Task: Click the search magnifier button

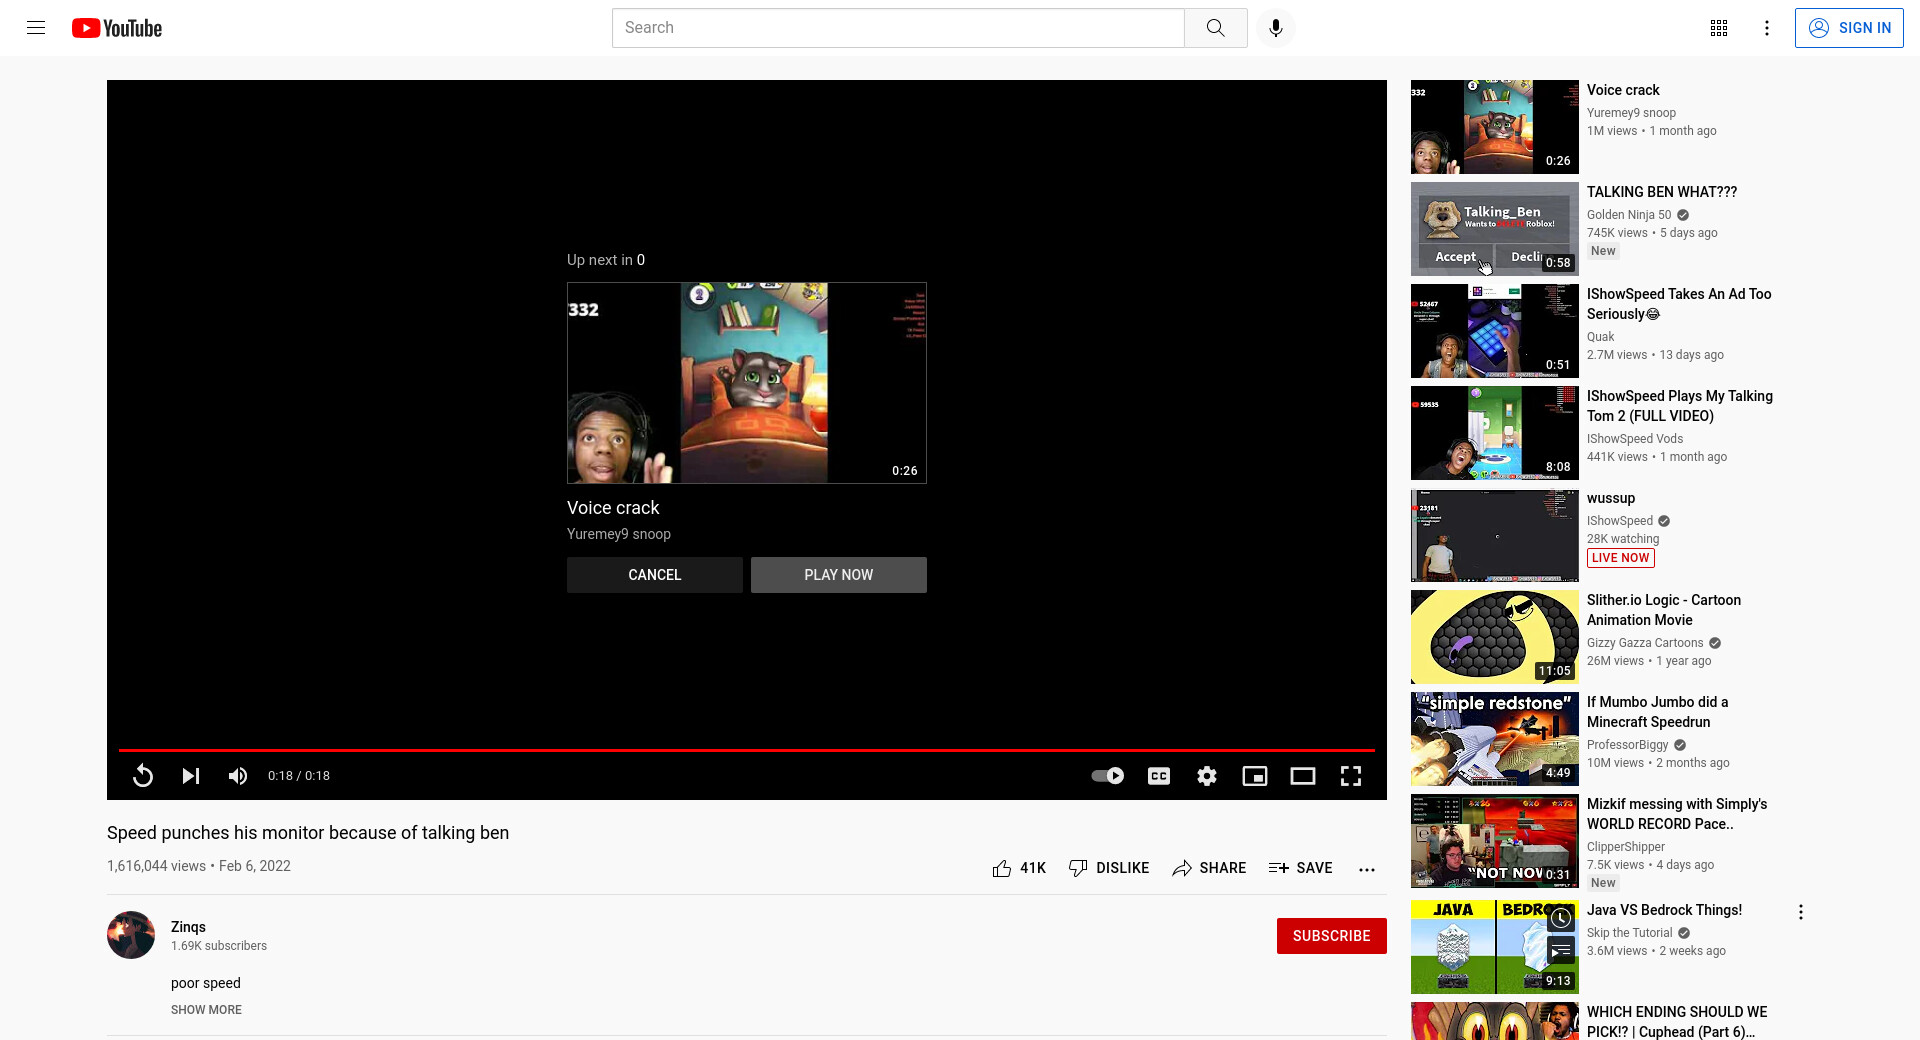Action: point(1215,28)
